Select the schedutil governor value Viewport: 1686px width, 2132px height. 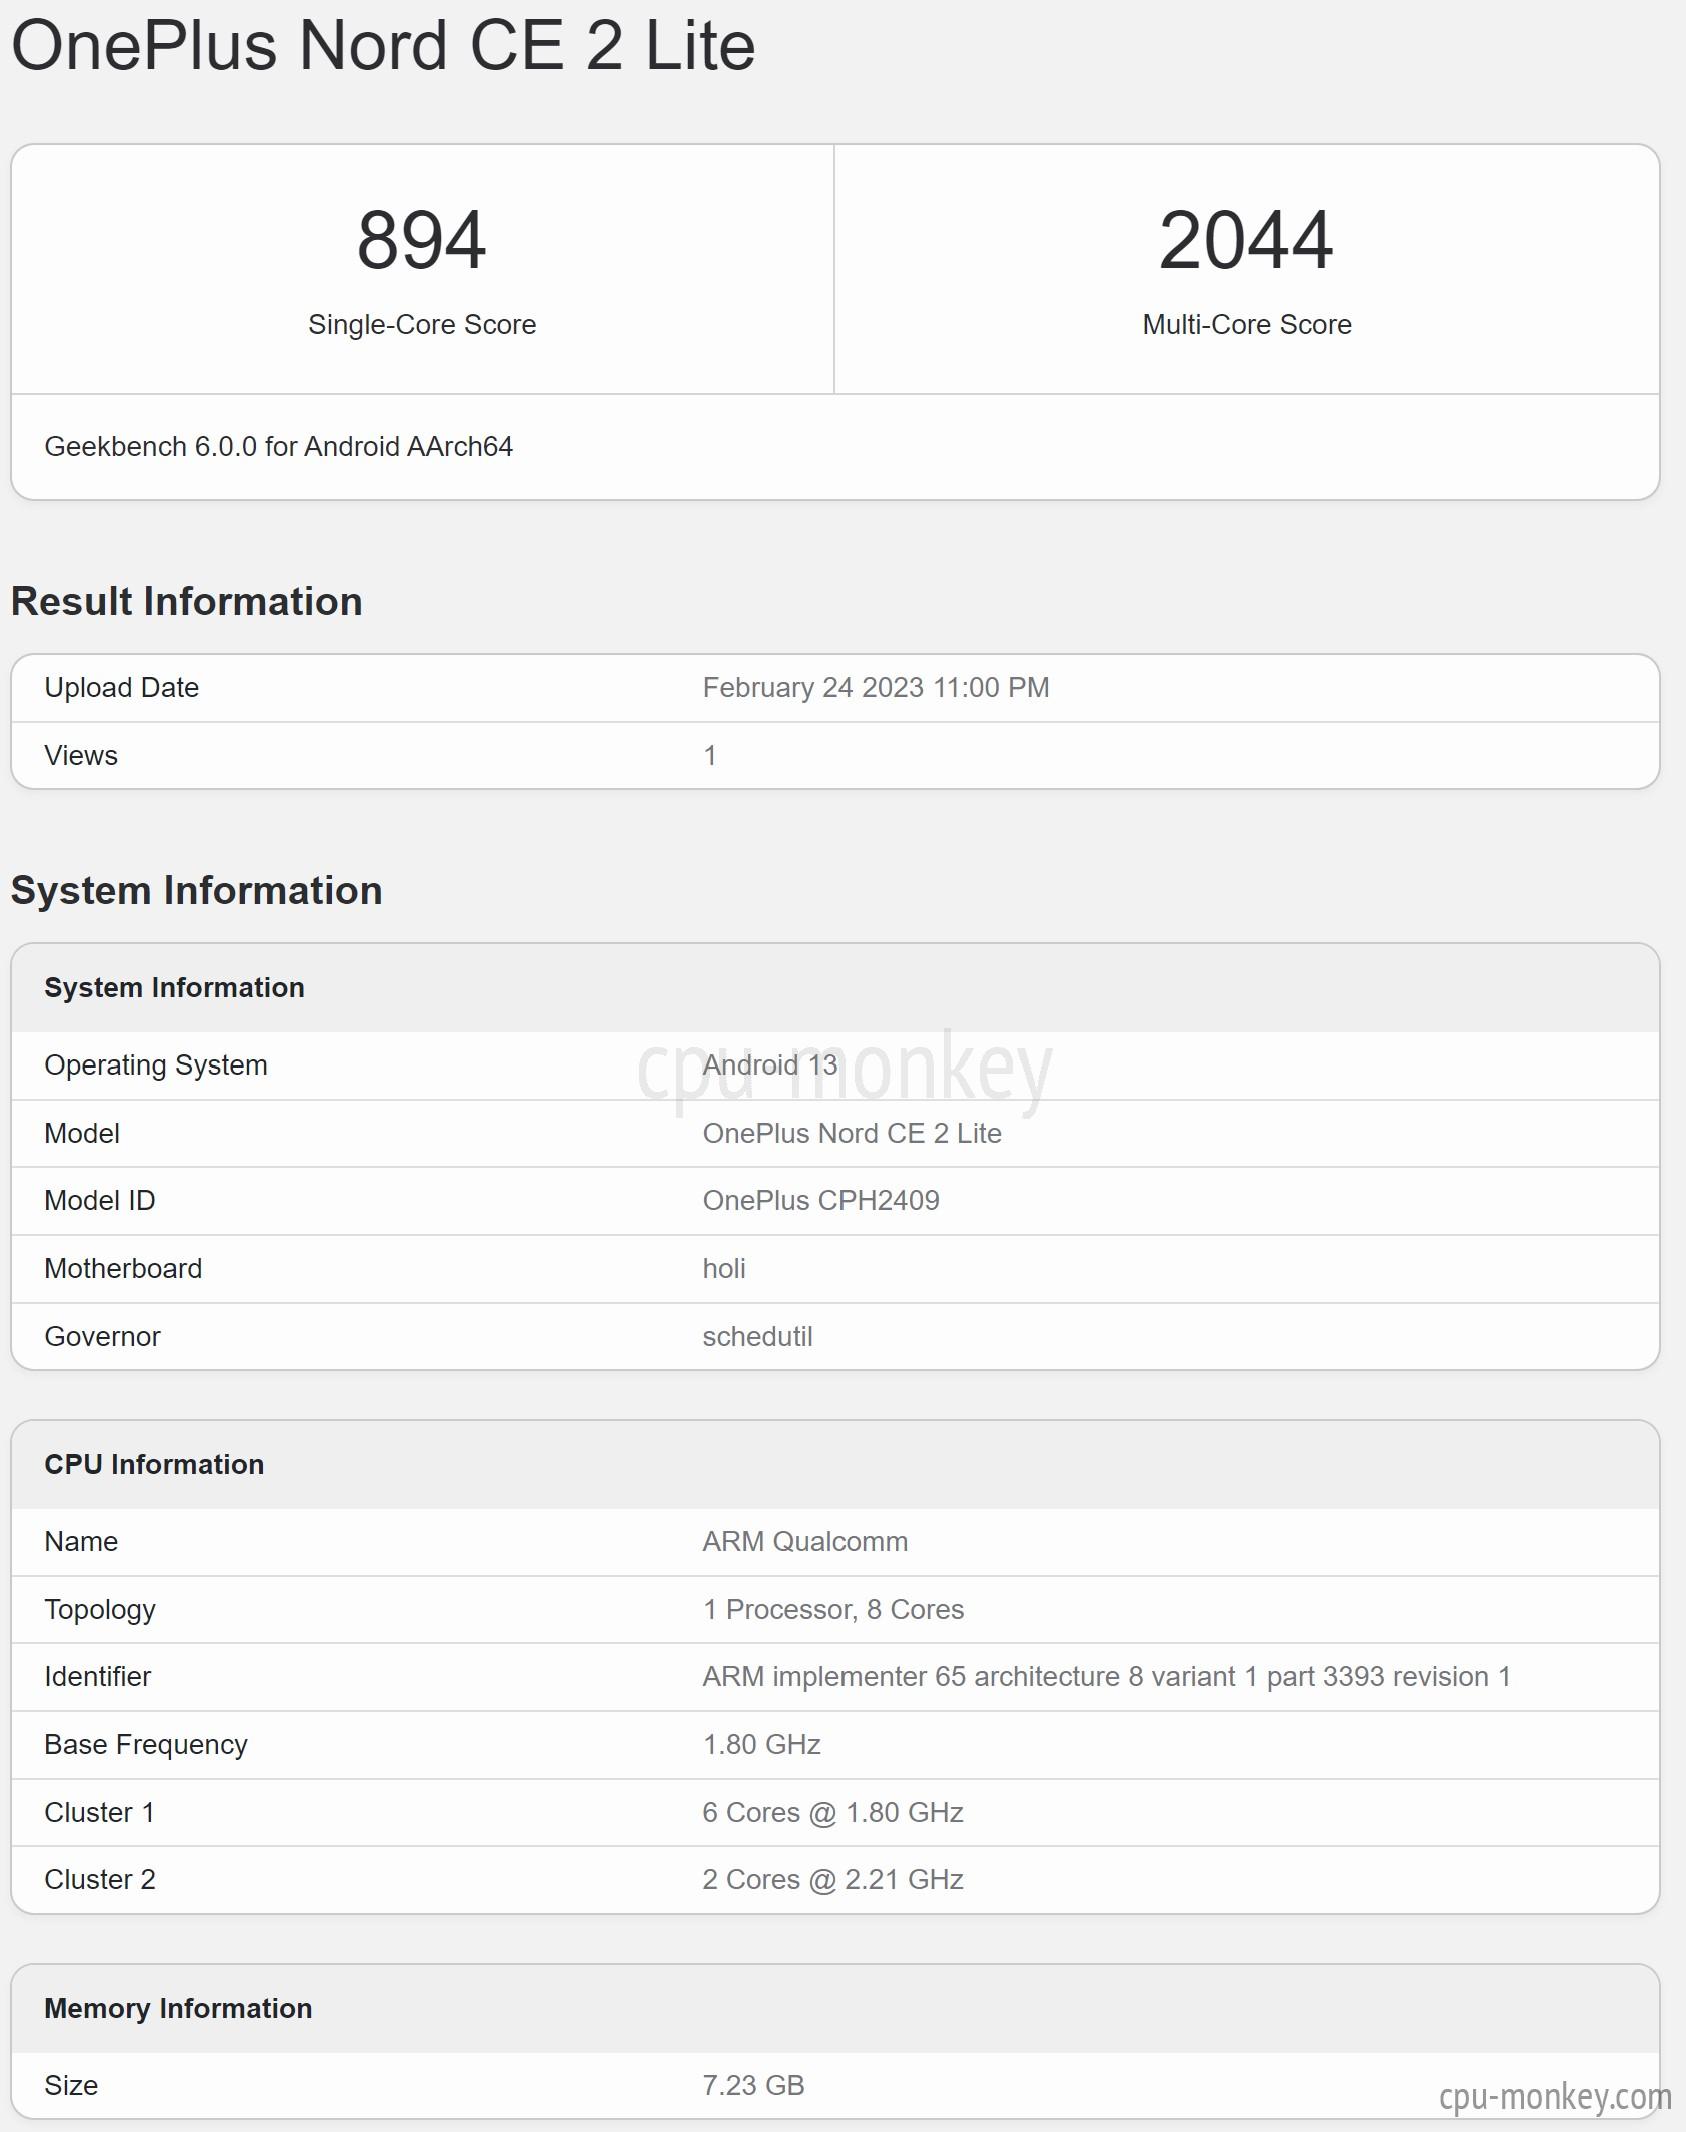(x=757, y=1337)
